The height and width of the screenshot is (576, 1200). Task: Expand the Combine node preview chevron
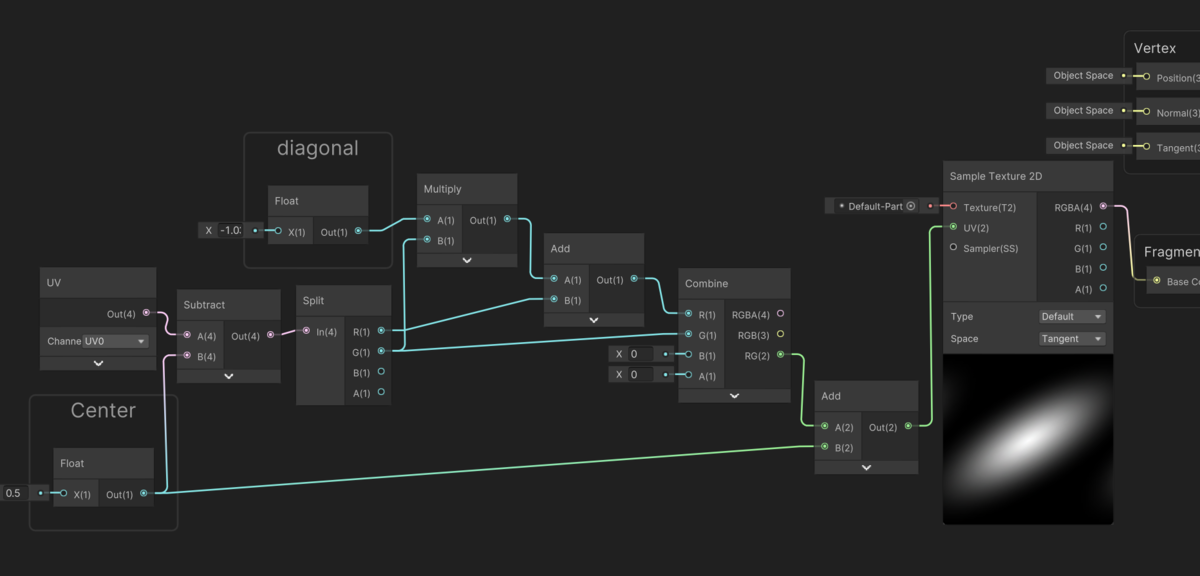734,396
